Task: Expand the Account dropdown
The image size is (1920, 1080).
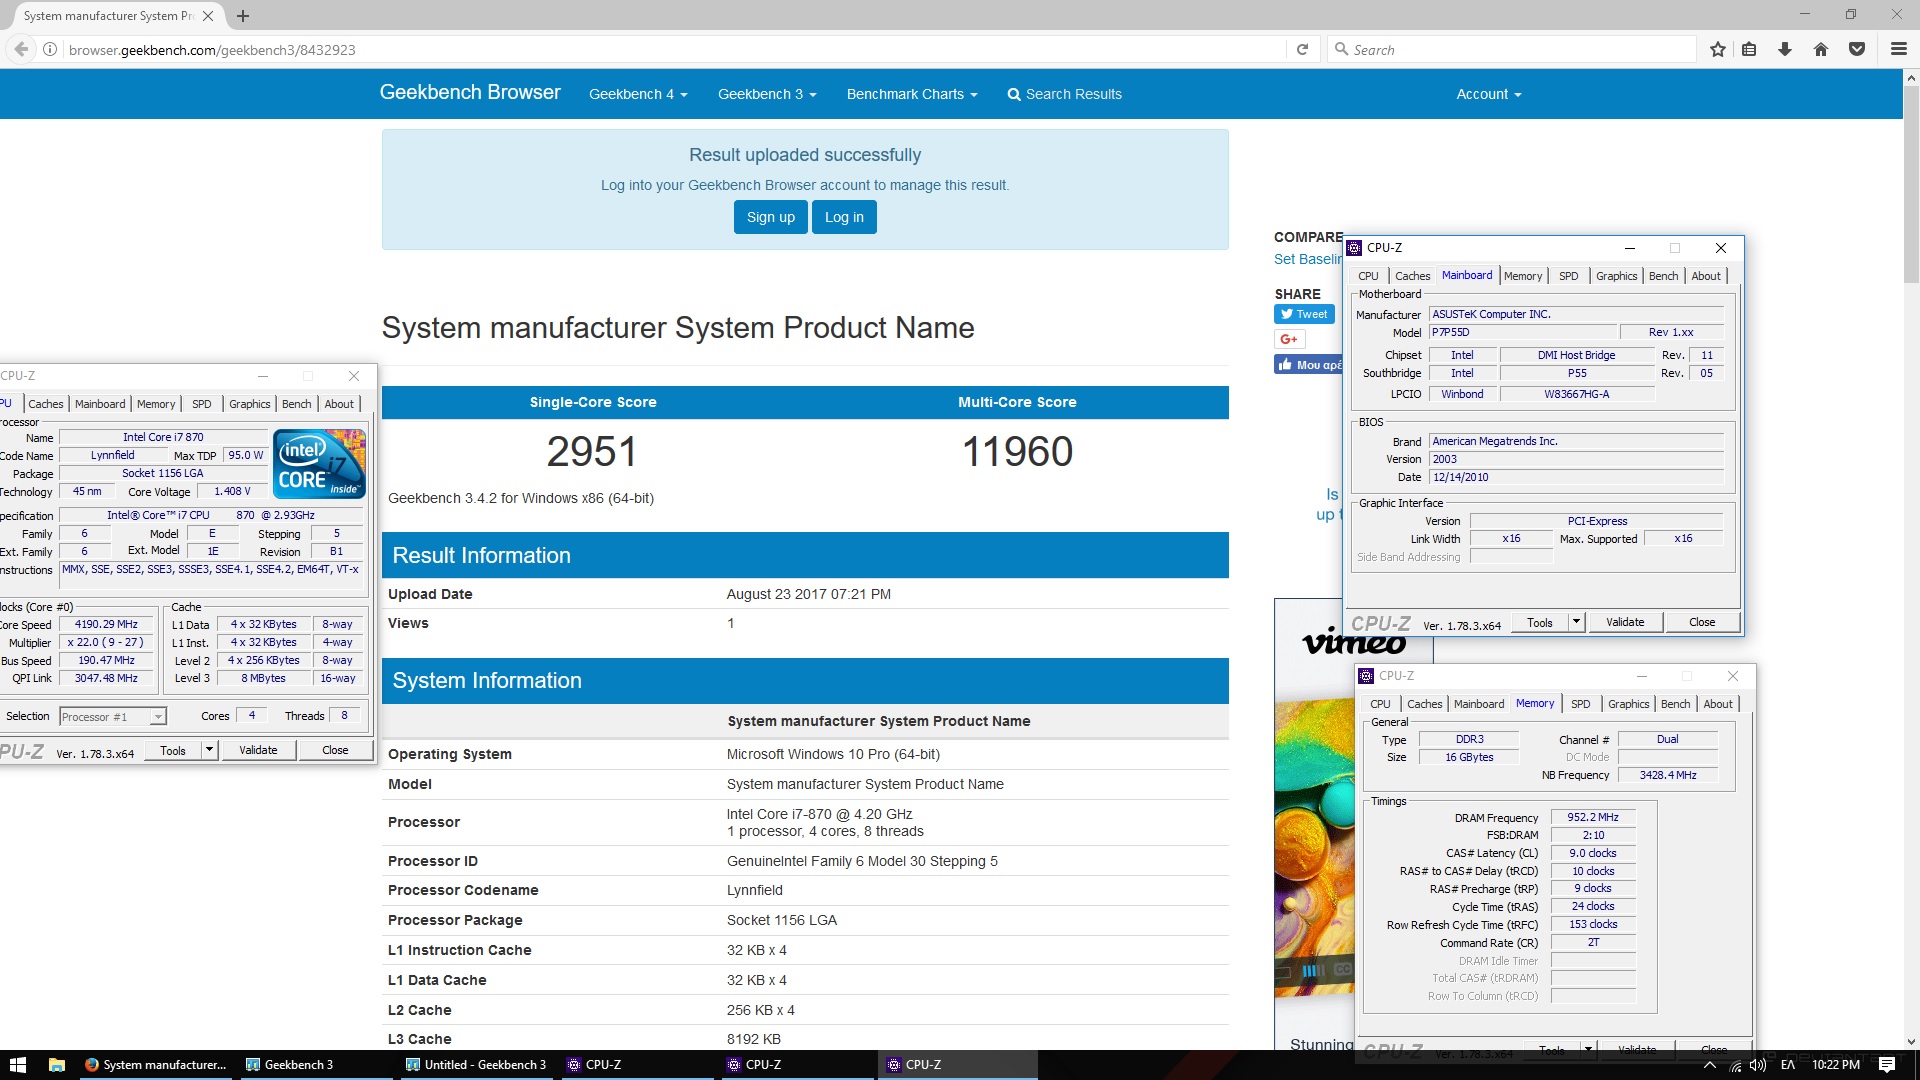Action: [1489, 94]
